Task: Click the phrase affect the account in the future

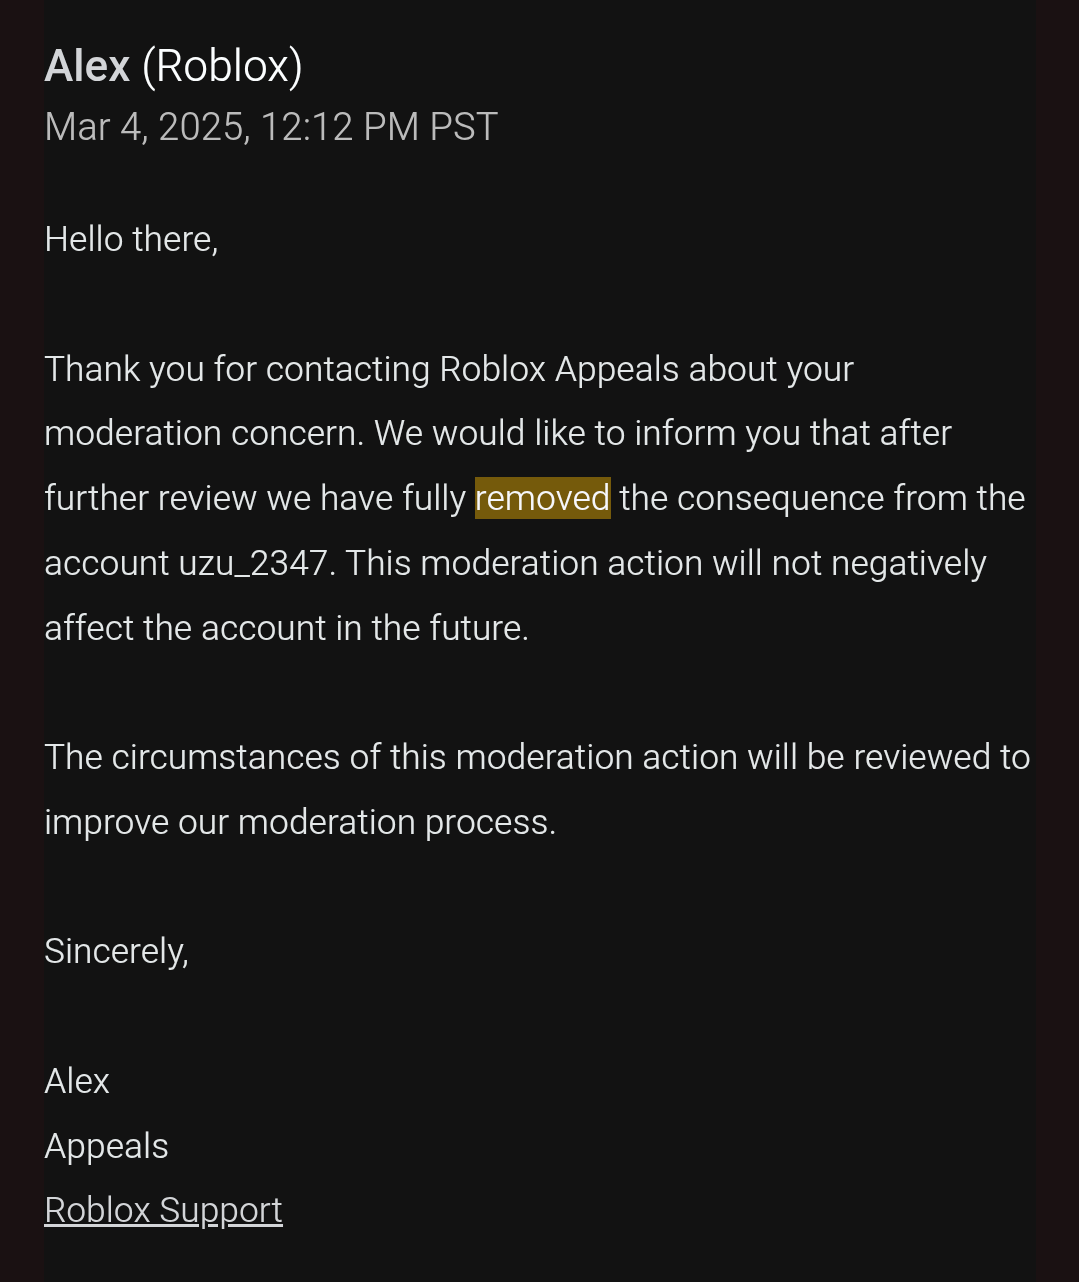Action: click(x=286, y=628)
